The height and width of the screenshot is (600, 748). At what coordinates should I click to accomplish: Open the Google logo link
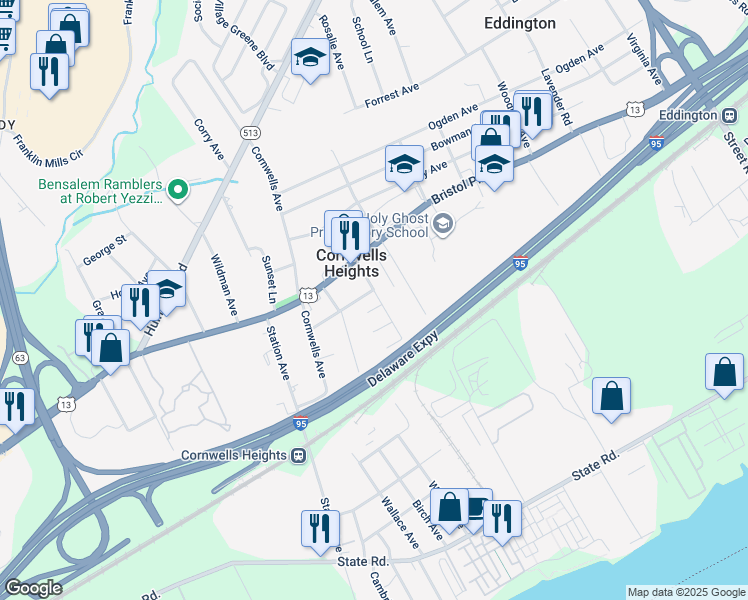point(34,588)
